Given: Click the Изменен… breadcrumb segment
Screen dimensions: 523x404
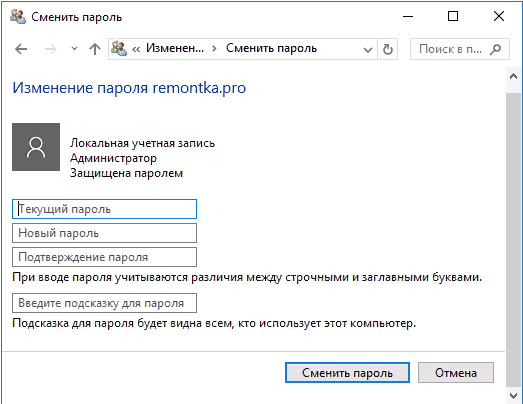Looking at the screenshot, I should pyautogui.click(x=175, y=48).
